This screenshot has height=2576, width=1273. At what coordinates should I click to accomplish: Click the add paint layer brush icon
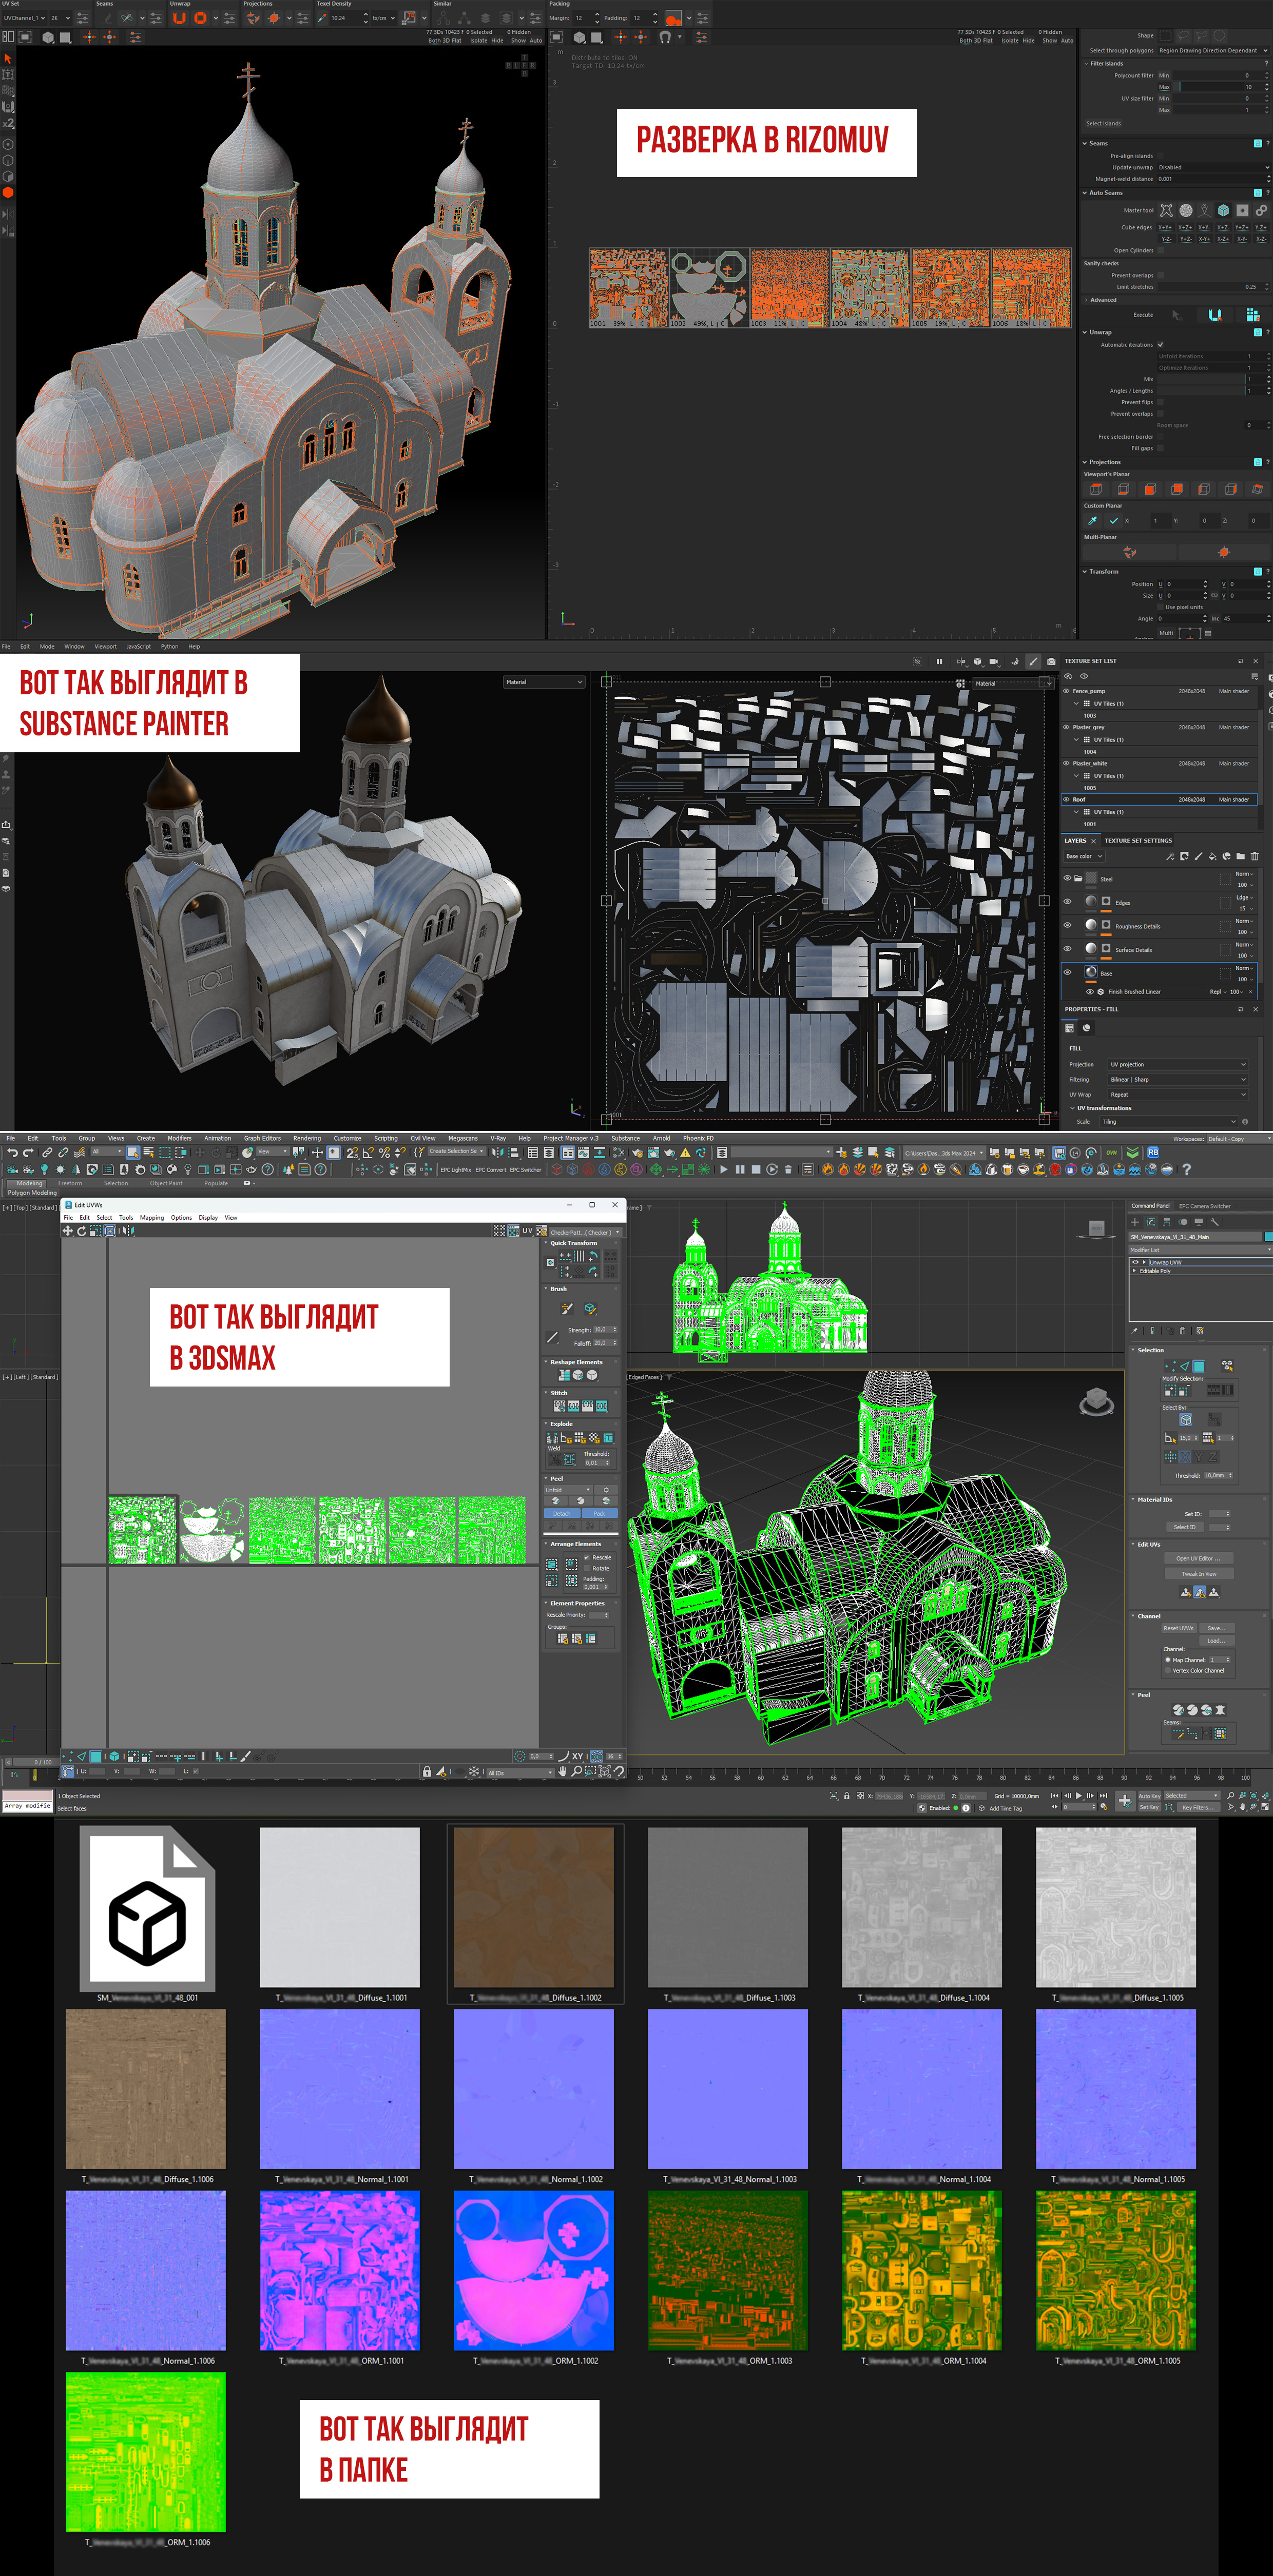click(1198, 856)
